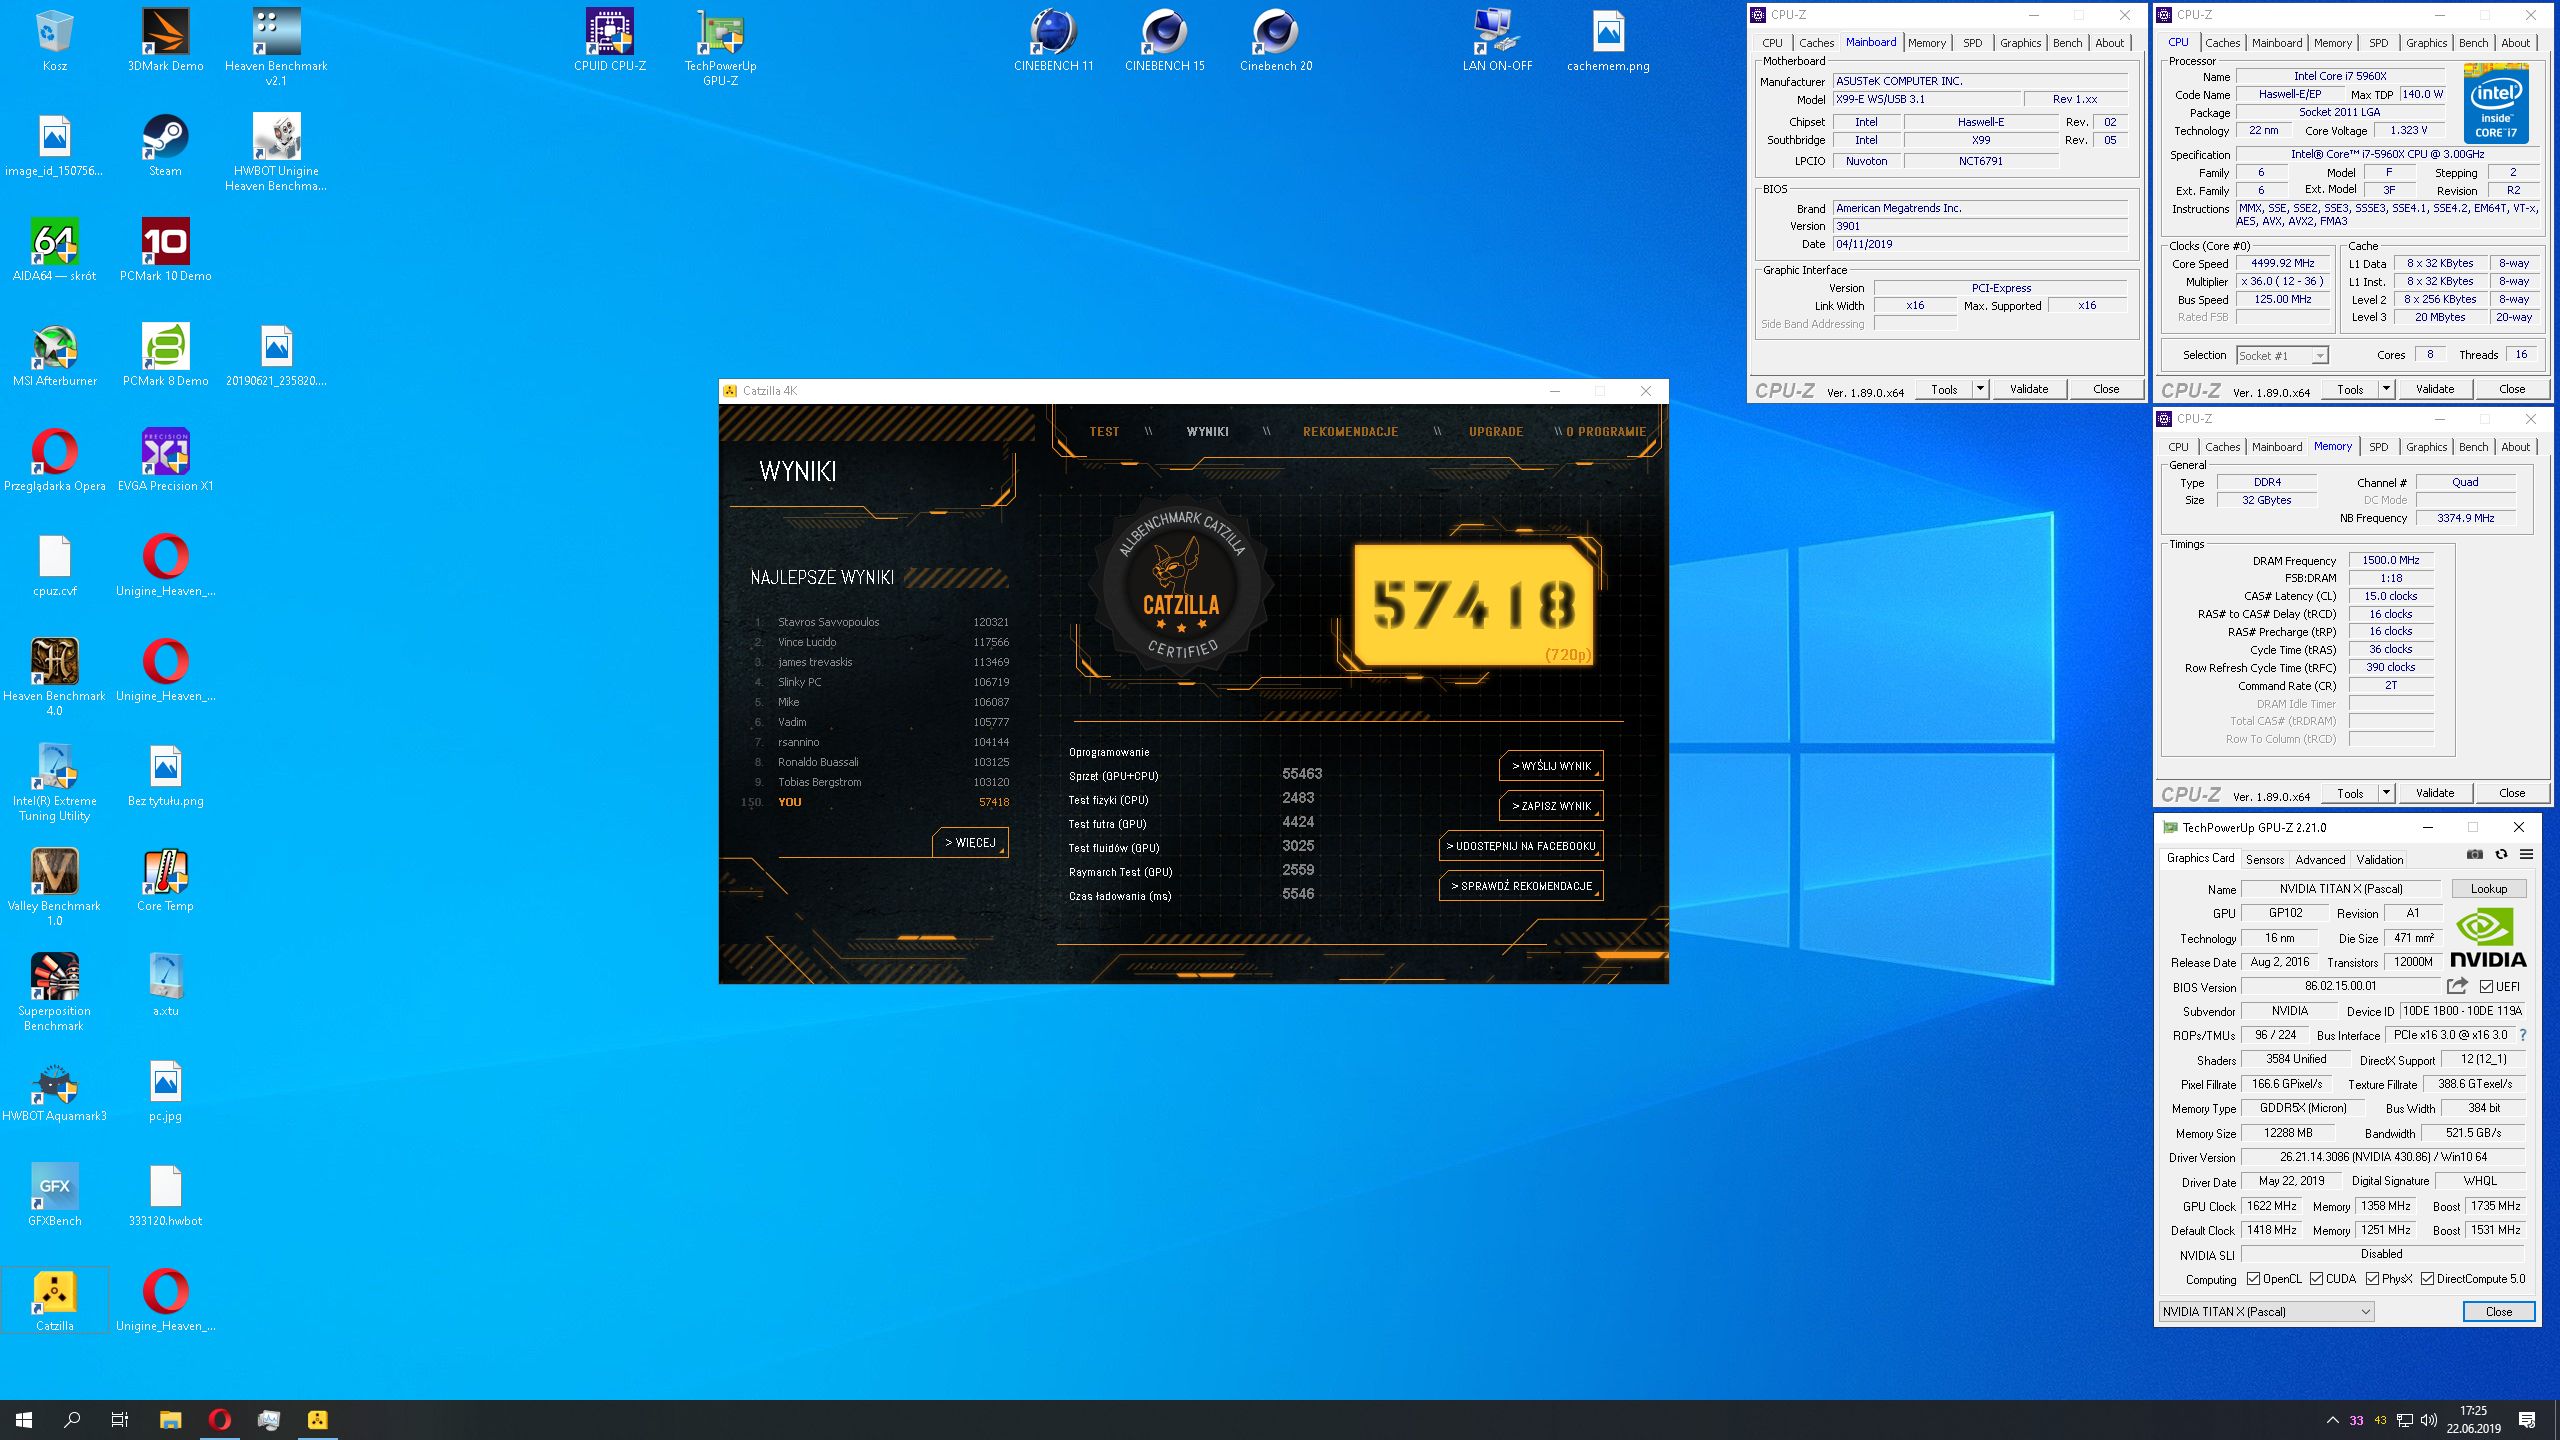Click the 57418 score display

click(x=1473, y=605)
